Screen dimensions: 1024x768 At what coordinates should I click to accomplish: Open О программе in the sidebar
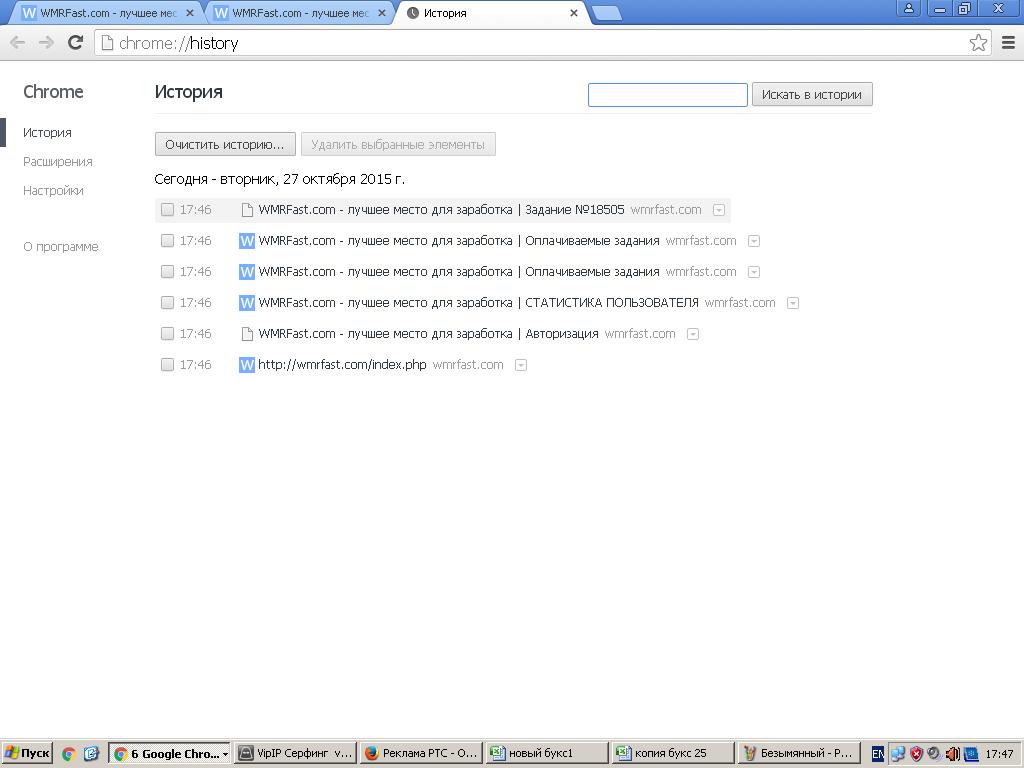61,247
